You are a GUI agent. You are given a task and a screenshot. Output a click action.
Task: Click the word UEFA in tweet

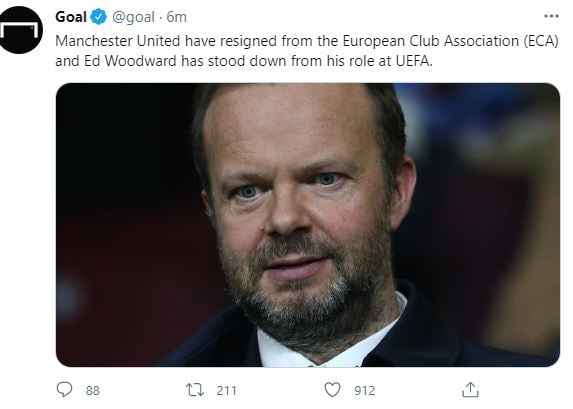click(x=414, y=61)
